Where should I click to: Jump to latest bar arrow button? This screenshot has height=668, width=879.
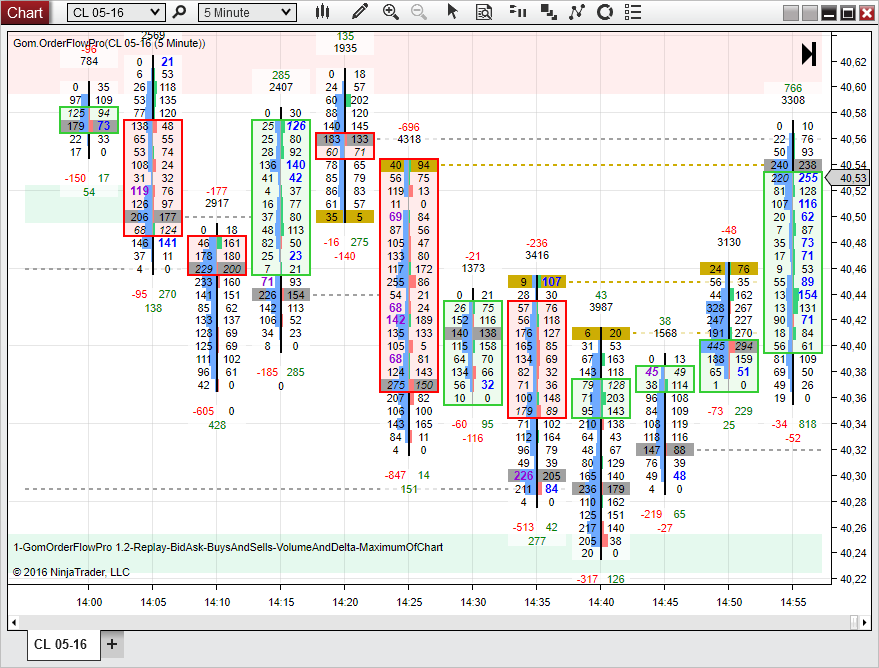(x=808, y=54)
